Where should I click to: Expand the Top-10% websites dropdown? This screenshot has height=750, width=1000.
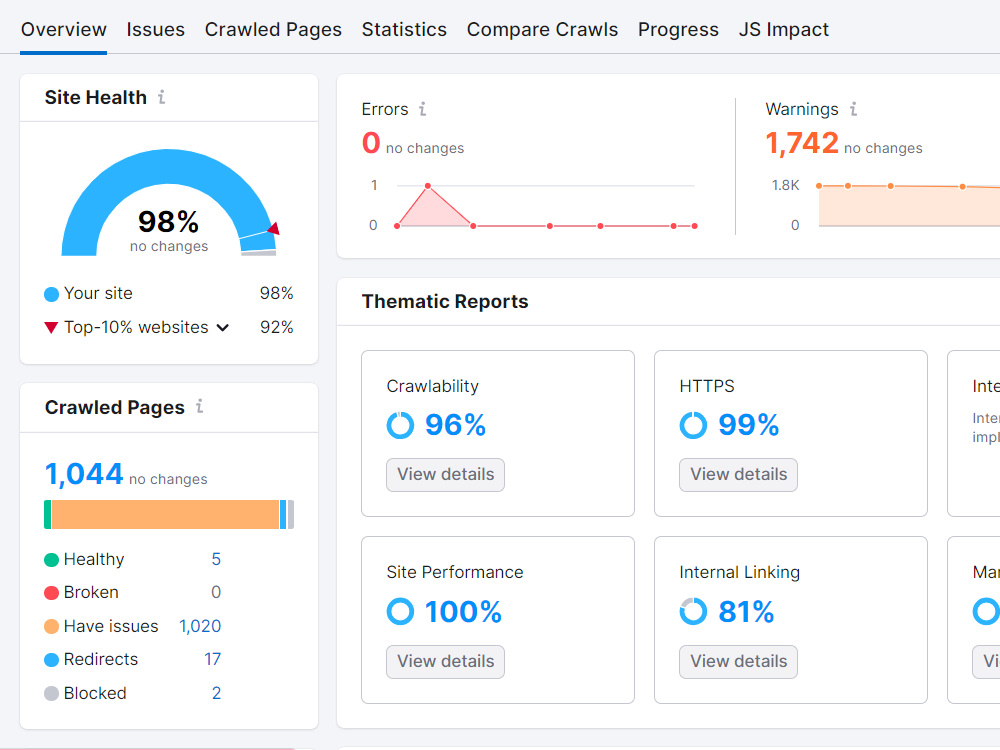click(223, 328)
